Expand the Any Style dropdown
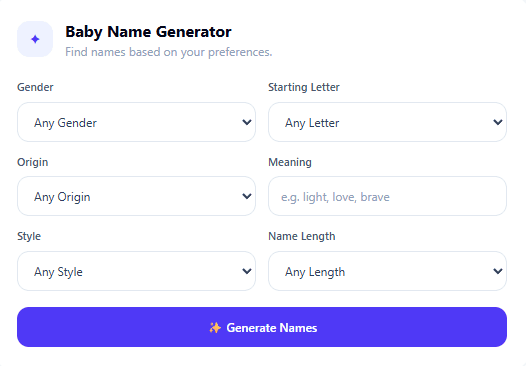 (x=136, y=271)
